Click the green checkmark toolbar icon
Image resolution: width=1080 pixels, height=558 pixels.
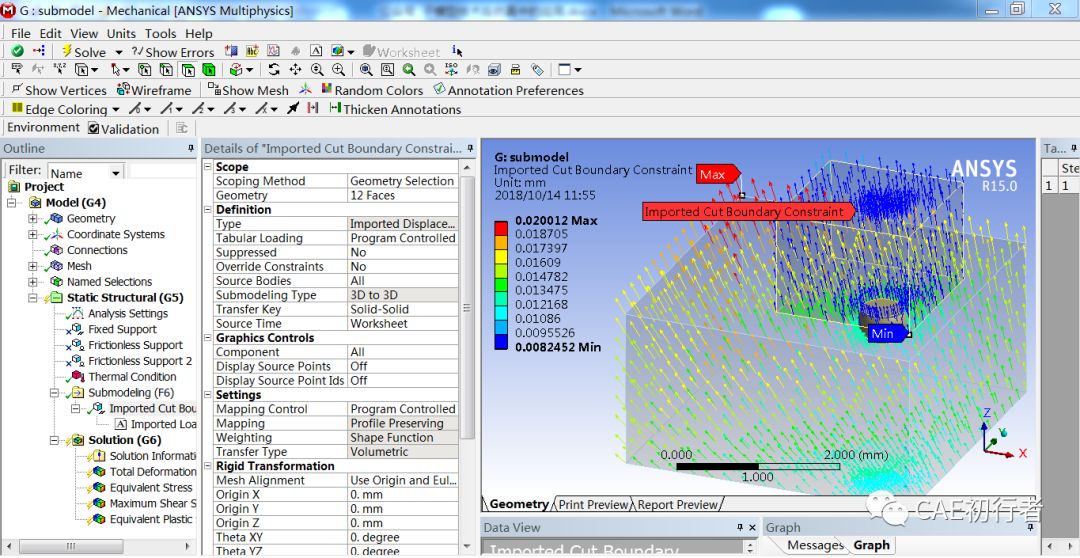click(18, 52)
